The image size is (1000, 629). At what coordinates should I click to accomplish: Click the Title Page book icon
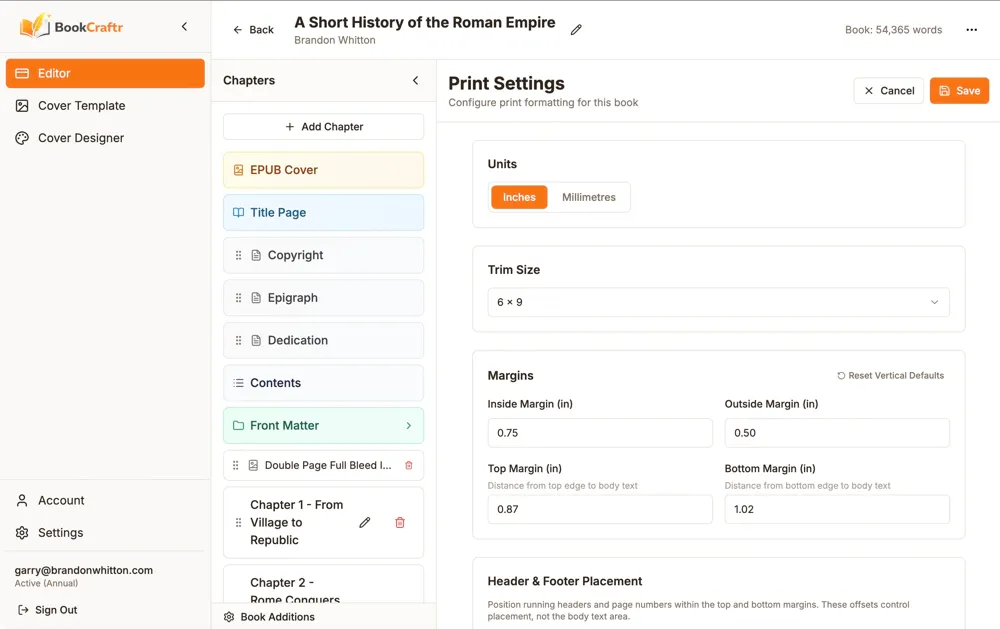(239, 212)
